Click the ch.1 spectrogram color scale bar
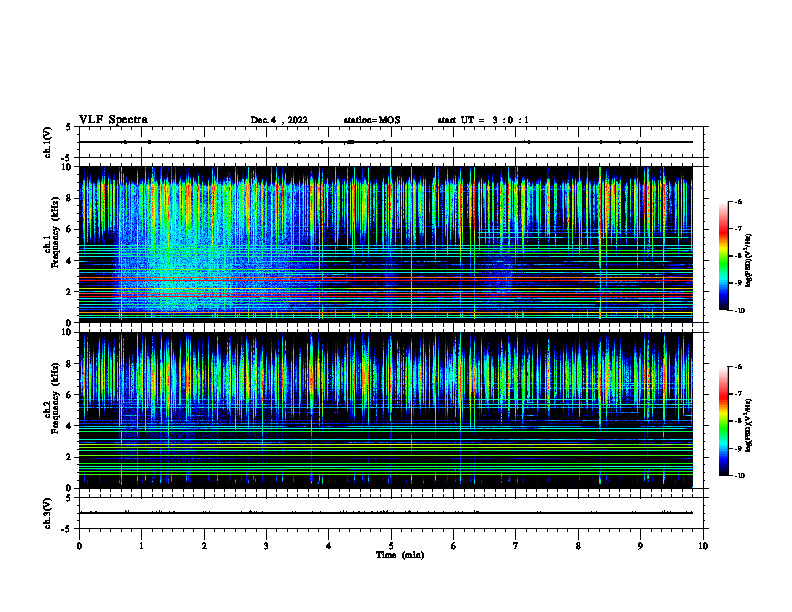Viewport: 792px width, 612px height. 724,256
